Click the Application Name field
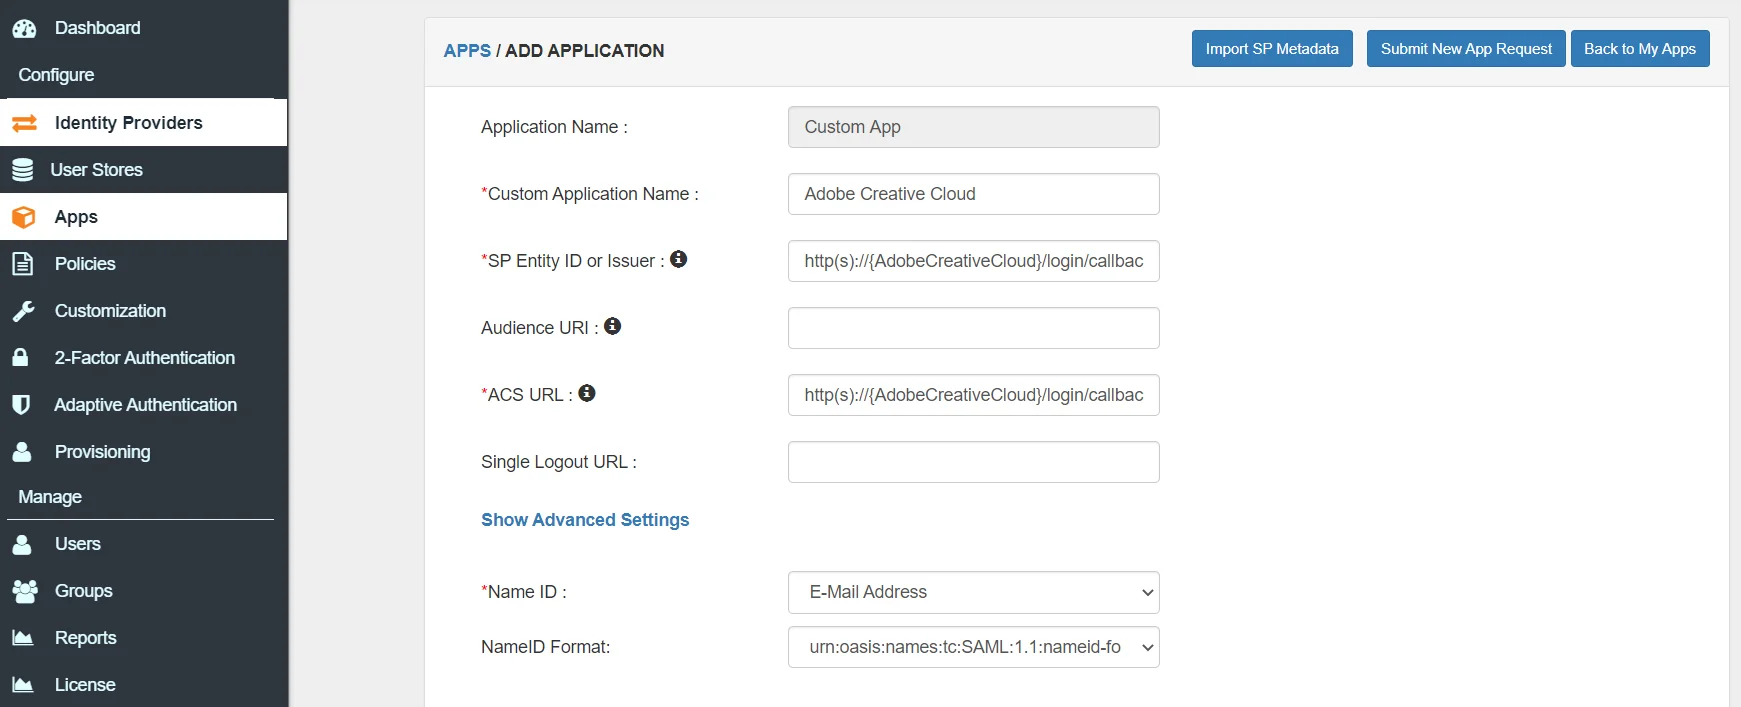 (974, 127)
